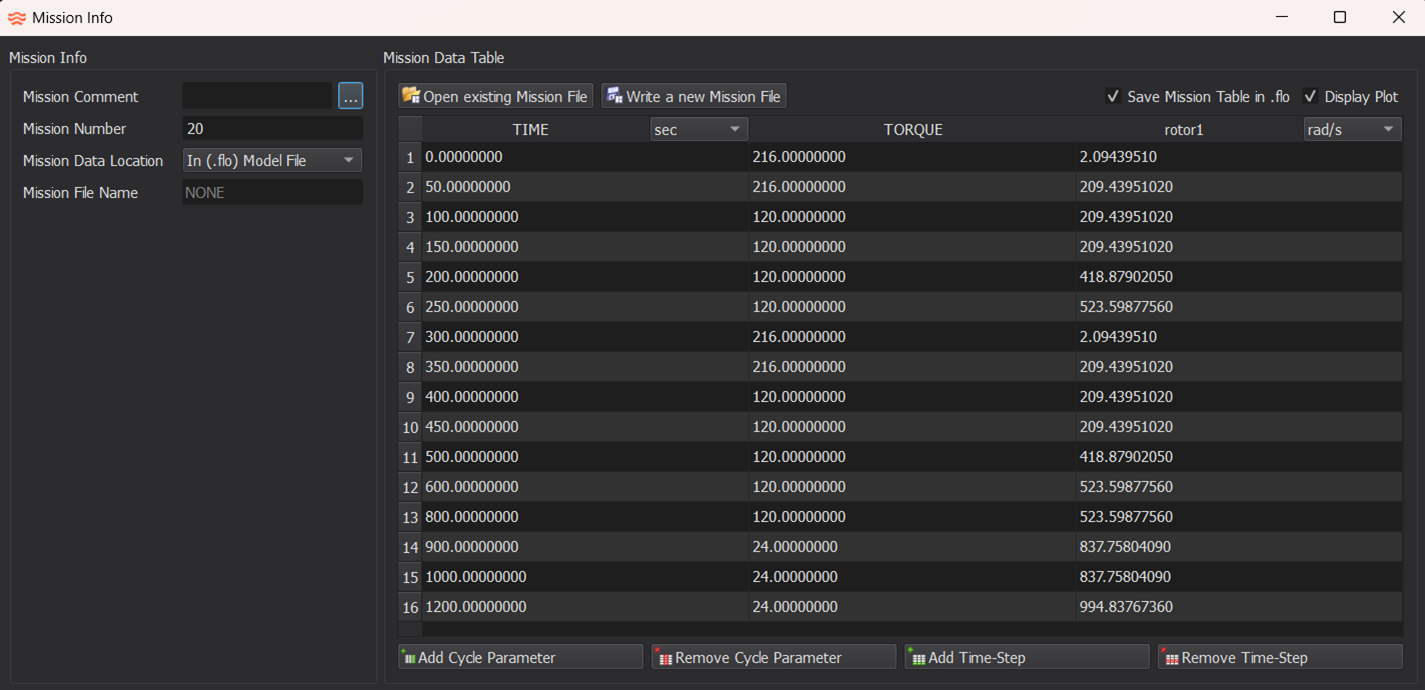1425x690 pixels.
Task: Select the rotor1 column header
Action: coord(1183,129)
